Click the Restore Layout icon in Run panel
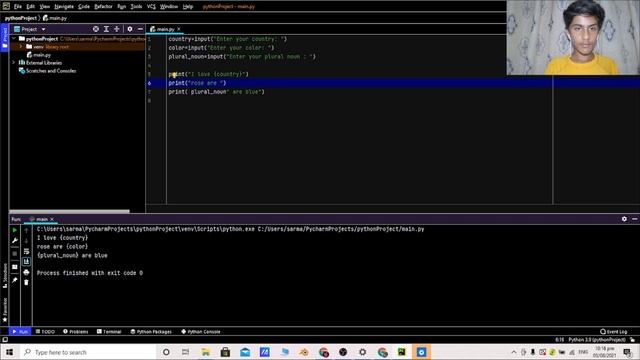Image resolution: width=640 pixels, height=360 pixels. pyautogui.click(x=15, y=267)
